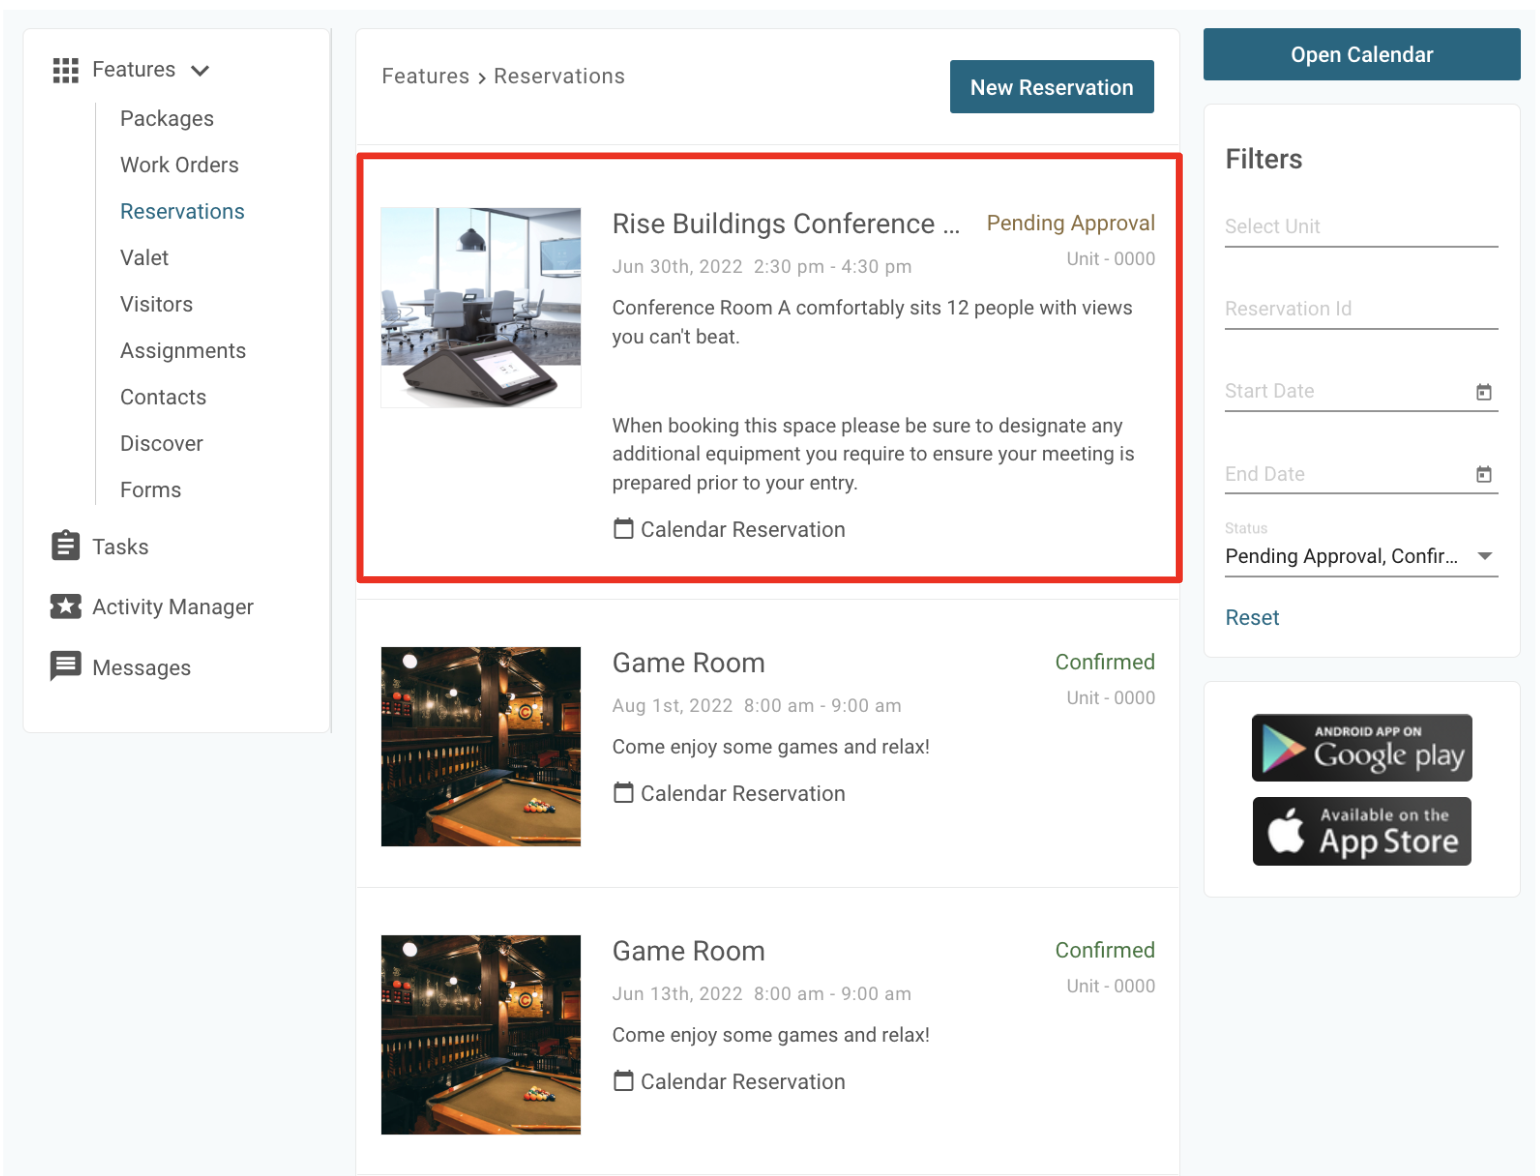Expand the Status filter dropdown
1540x1176 pixels.
1485,556
